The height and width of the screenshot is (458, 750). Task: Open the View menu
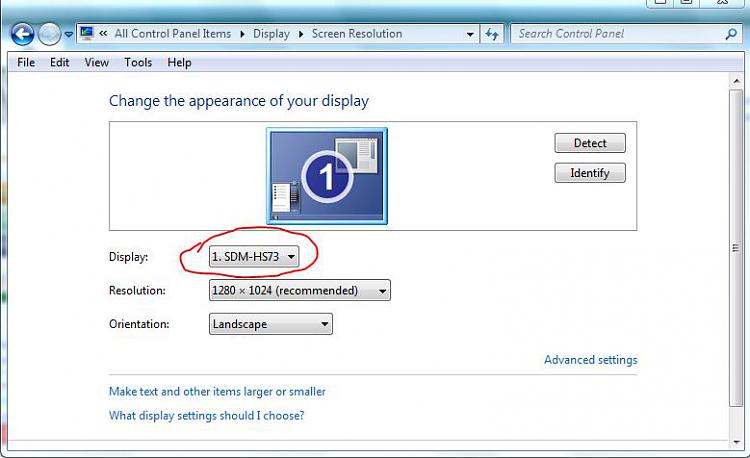click(97, 63)
